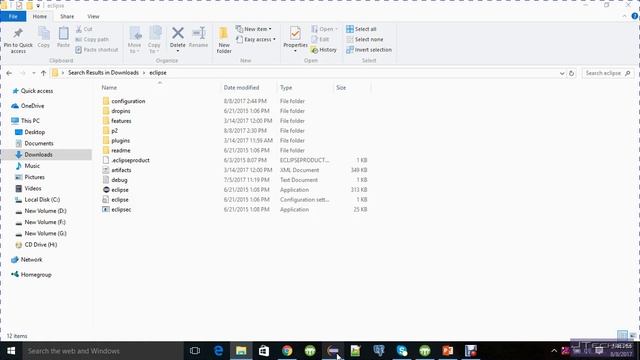The image size is (640, 360).
Task: Click Copy path command
Action: pos(92,39)
